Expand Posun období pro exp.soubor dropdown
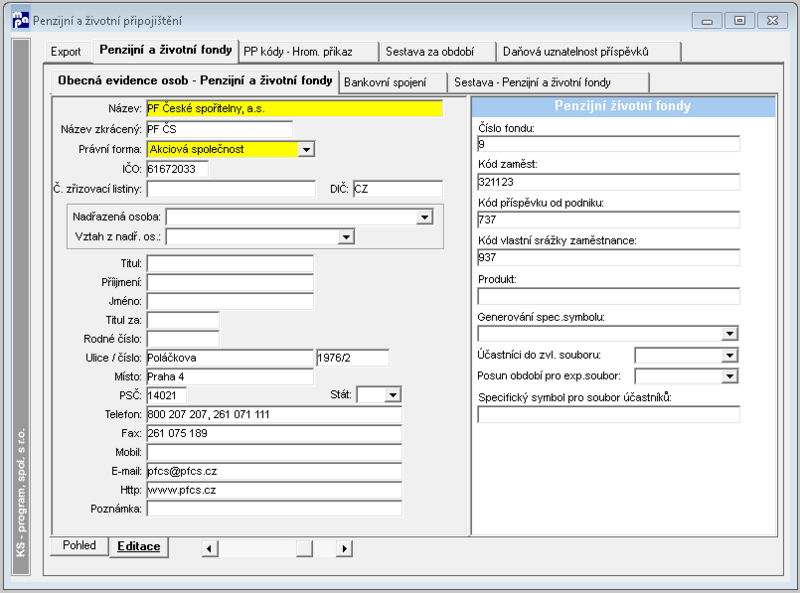This screenshot has height=593, width=800. tap(730, 376)
